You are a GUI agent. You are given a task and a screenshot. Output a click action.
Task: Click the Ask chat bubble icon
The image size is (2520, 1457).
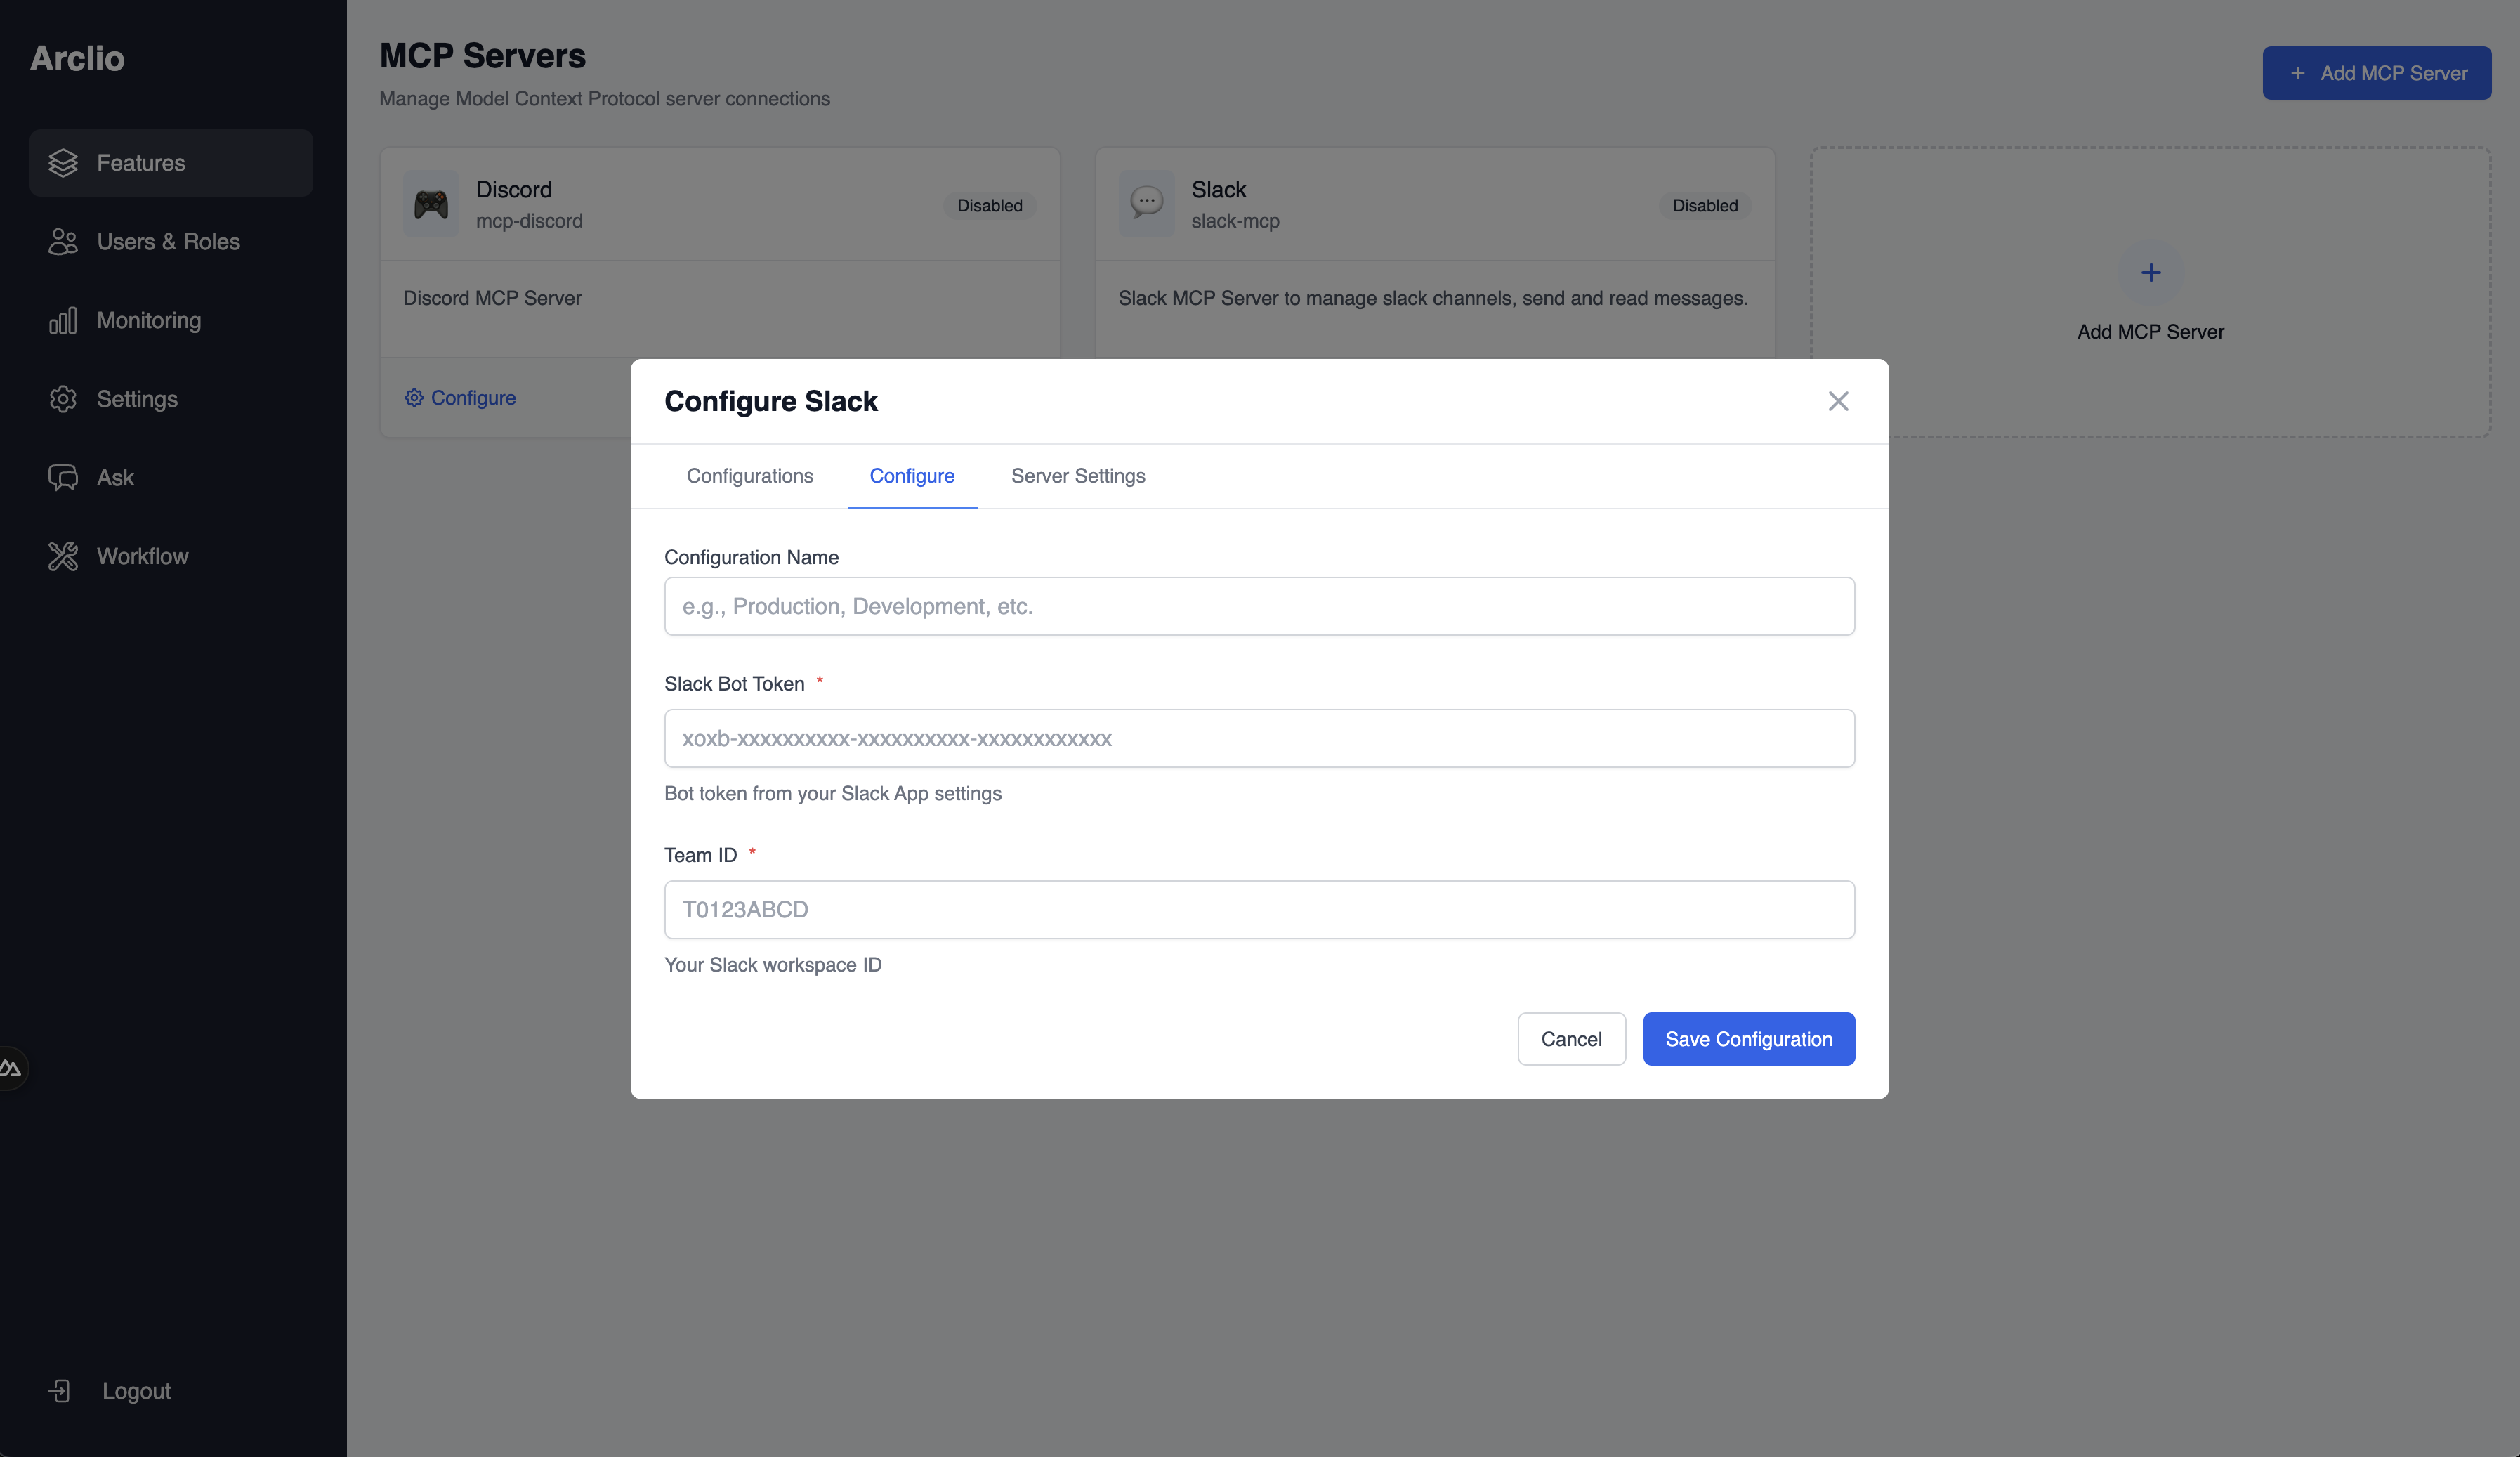(x=63, y=477)
